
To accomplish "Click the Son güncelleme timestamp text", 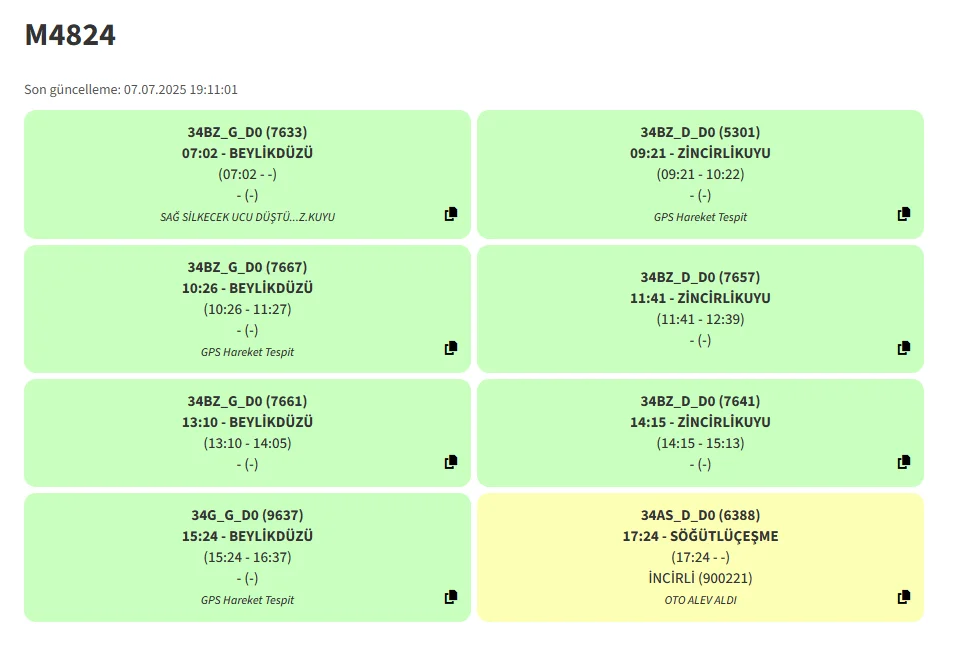I will [x=131, y=90].
